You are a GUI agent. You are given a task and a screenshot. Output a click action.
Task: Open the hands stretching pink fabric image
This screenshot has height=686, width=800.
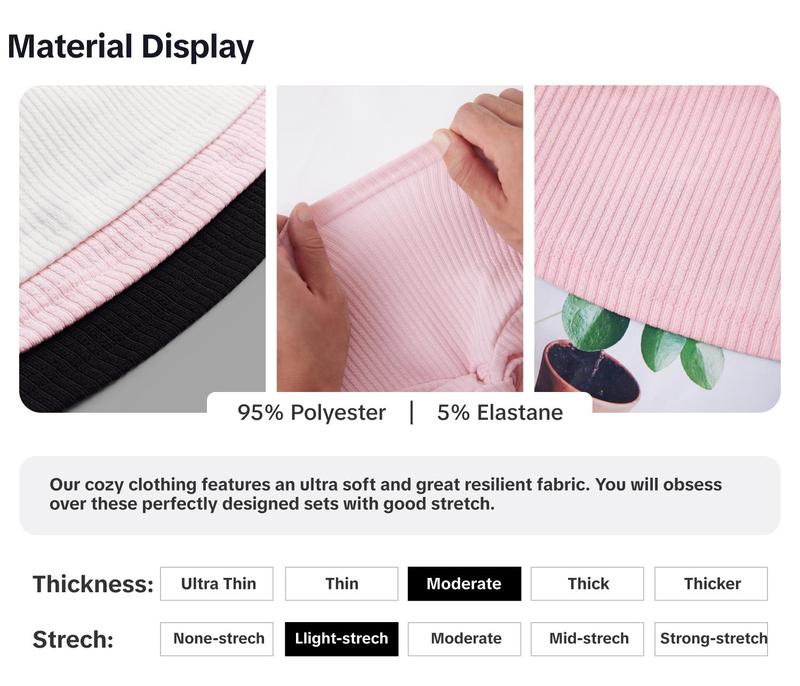point(399,238)
